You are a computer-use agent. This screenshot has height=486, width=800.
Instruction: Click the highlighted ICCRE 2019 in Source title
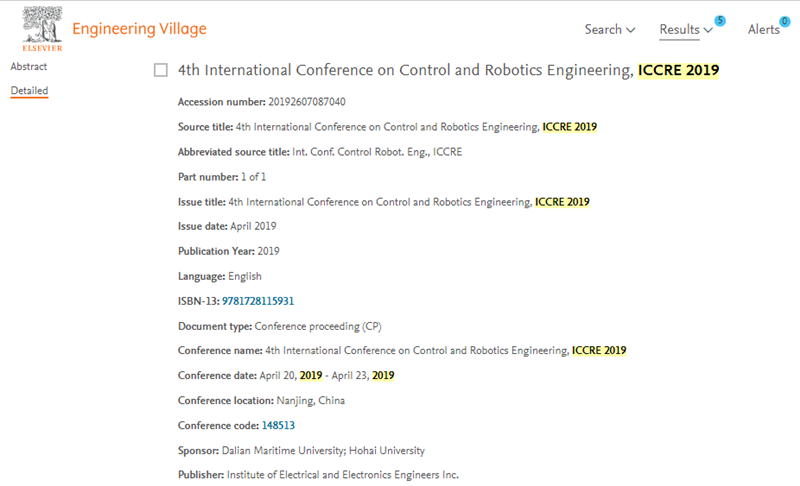[x=569, y=127]
